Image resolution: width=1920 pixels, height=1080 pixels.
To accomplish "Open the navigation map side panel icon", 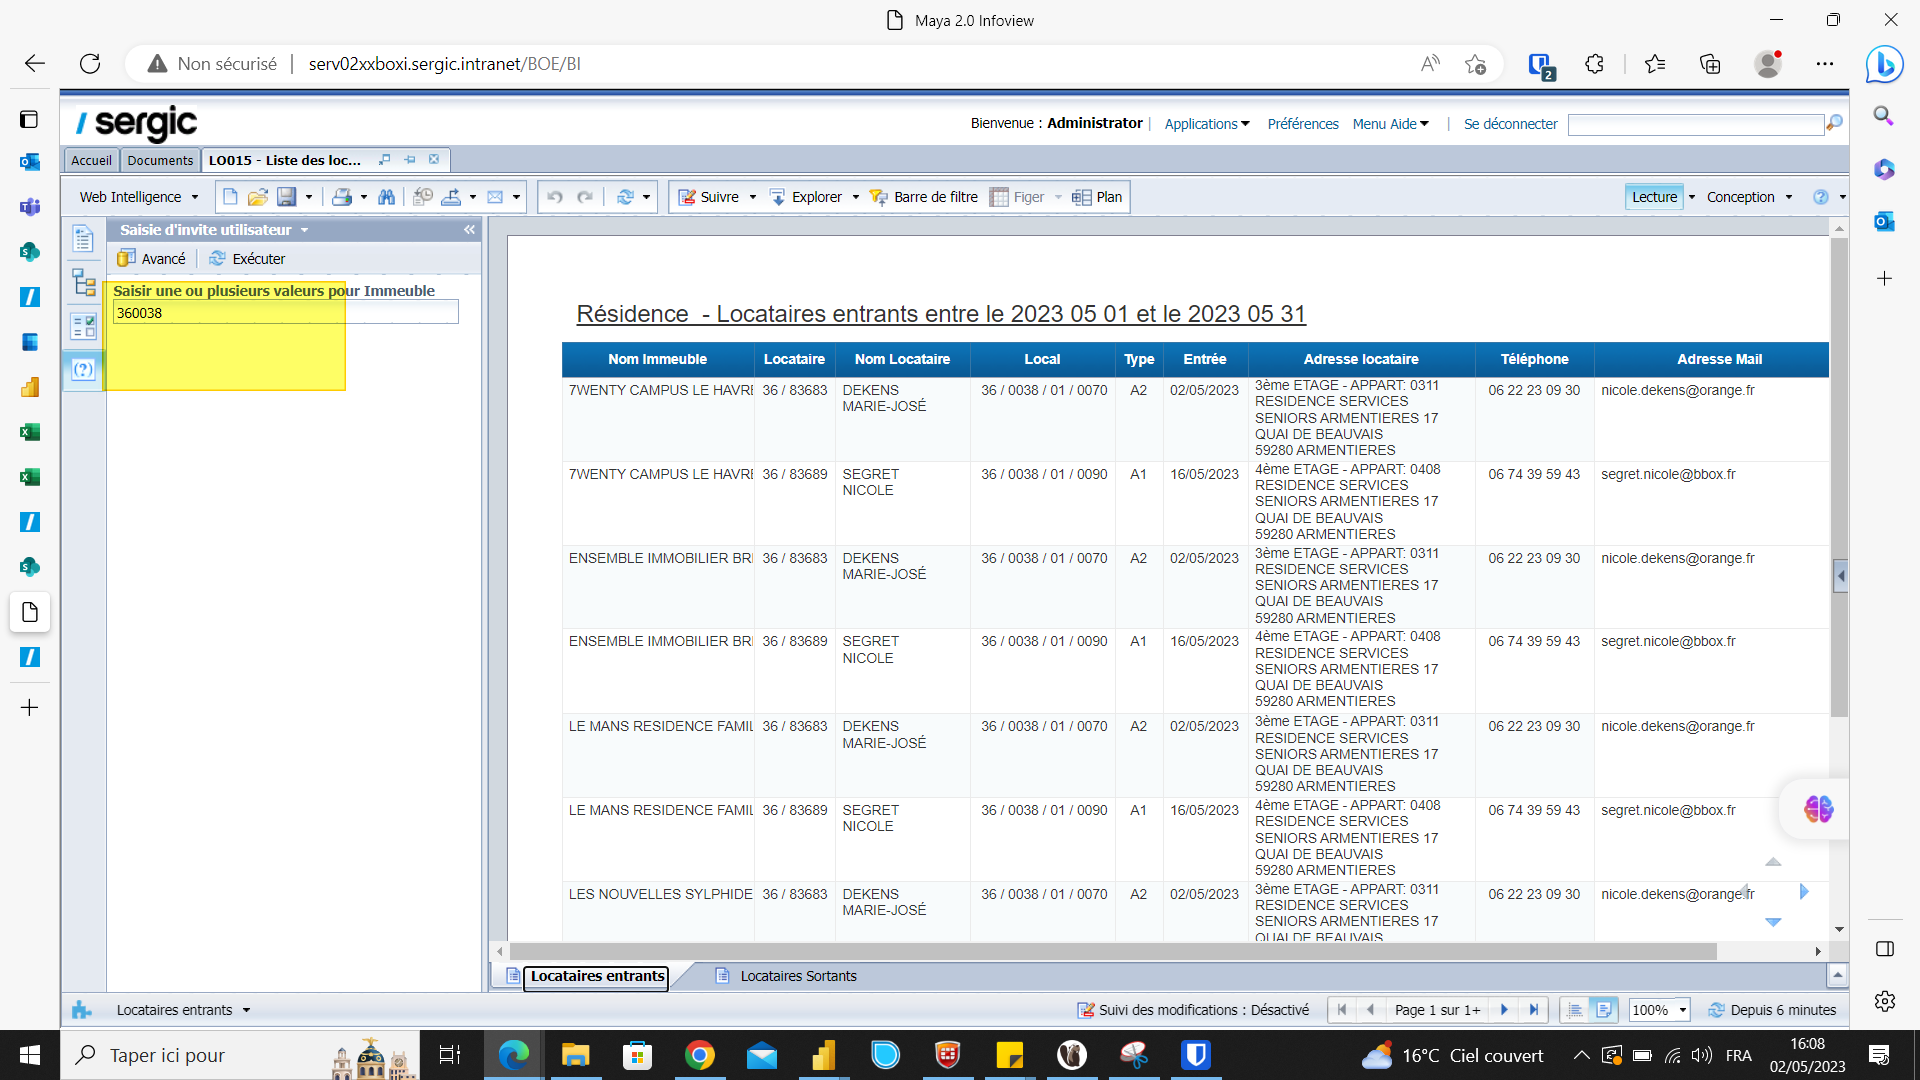I will 84,283.
